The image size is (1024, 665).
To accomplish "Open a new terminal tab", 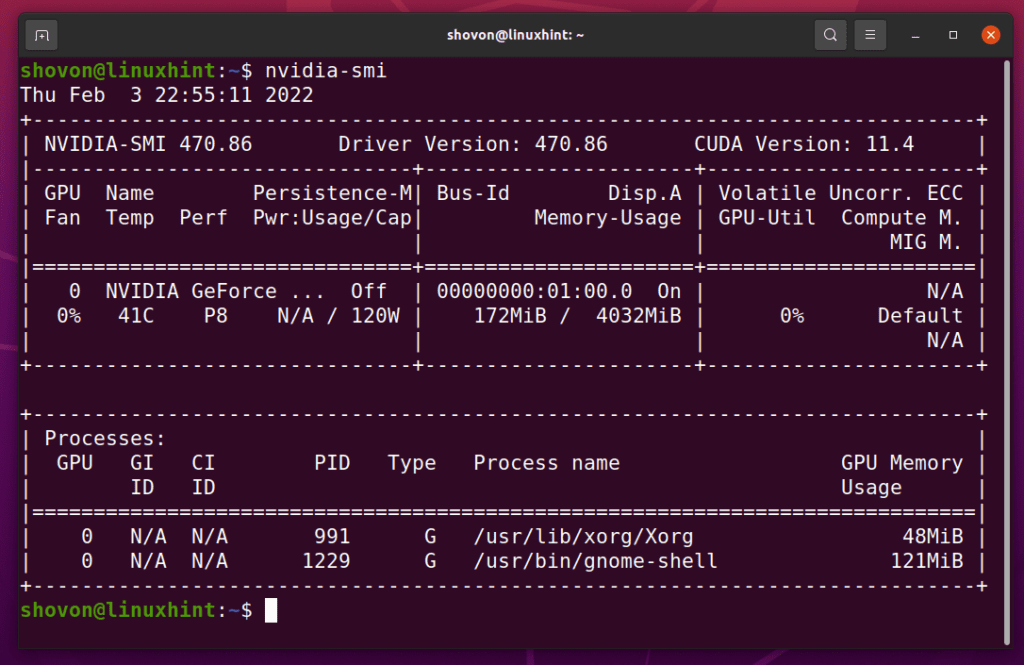I will point(40,34).
